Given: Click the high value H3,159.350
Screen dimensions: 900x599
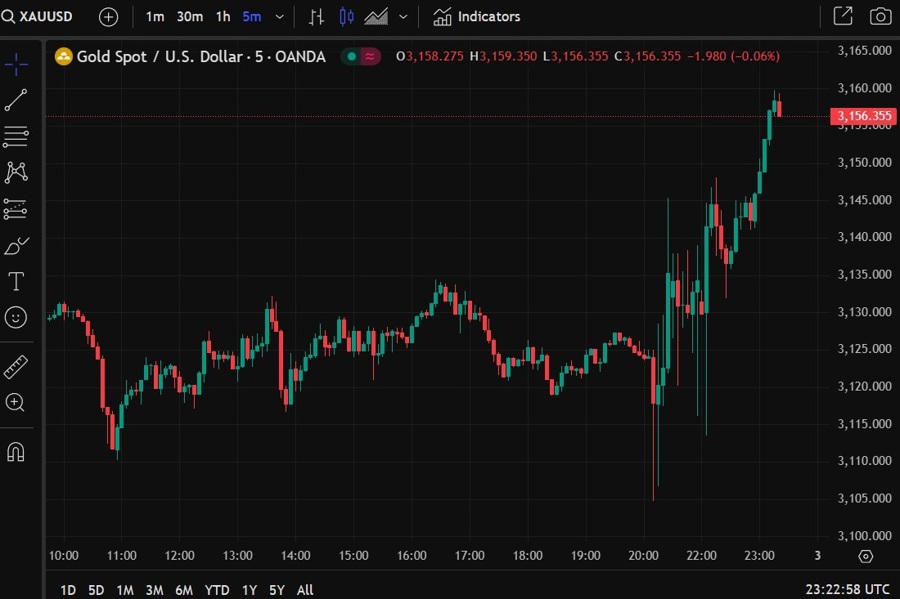Looking at the screenshot, I should coord(503,56).
